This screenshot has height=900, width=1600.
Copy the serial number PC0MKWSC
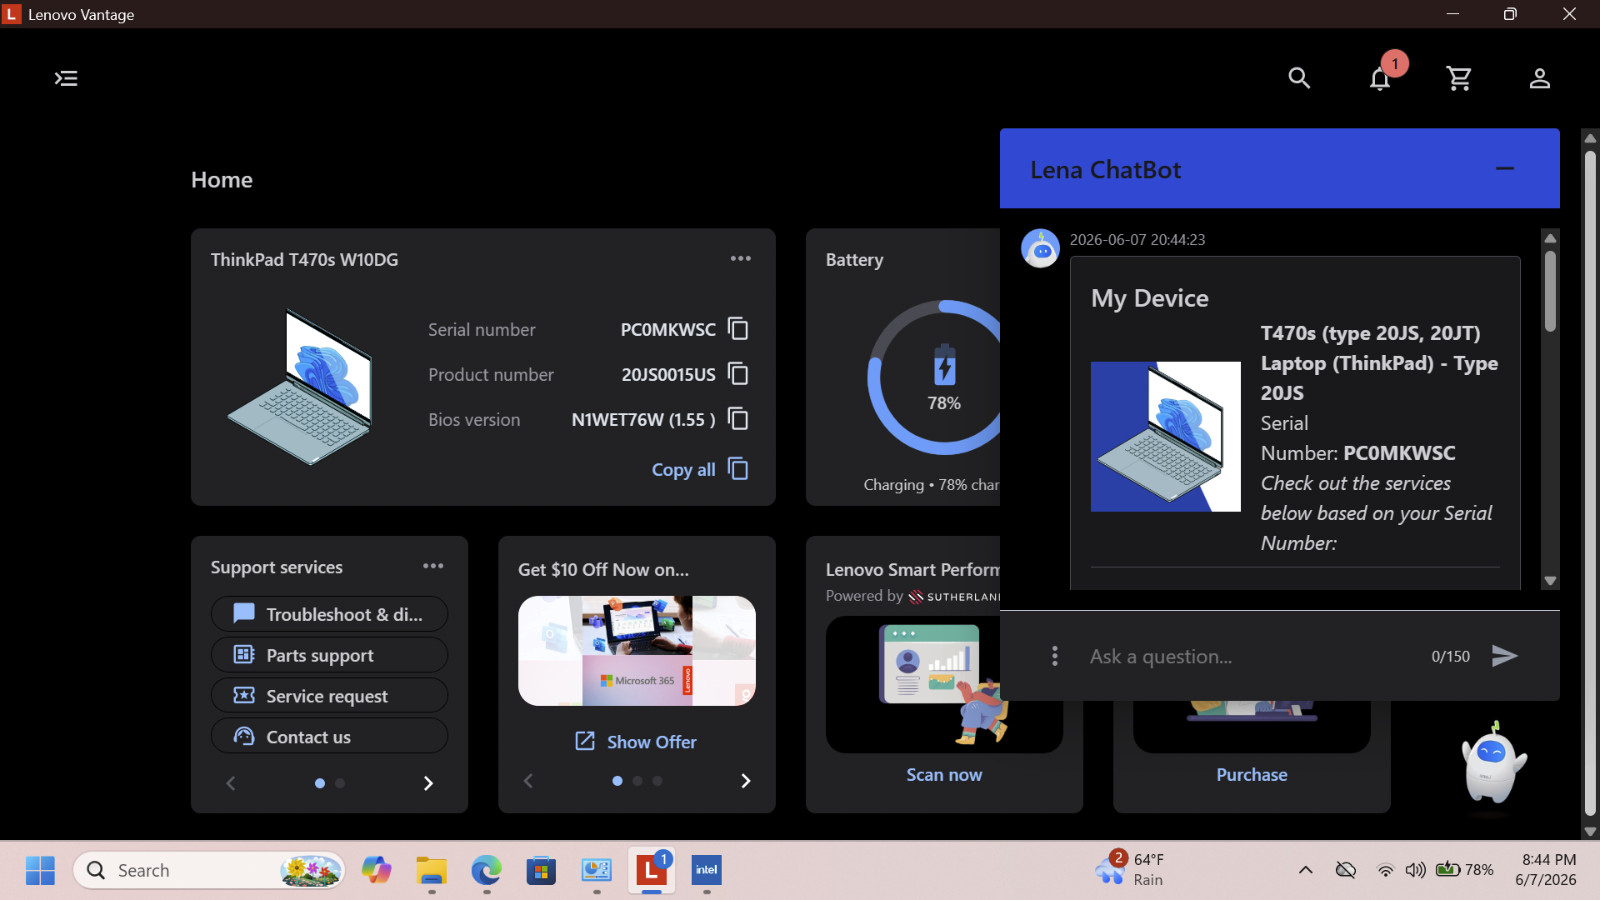tap(738, 329)
